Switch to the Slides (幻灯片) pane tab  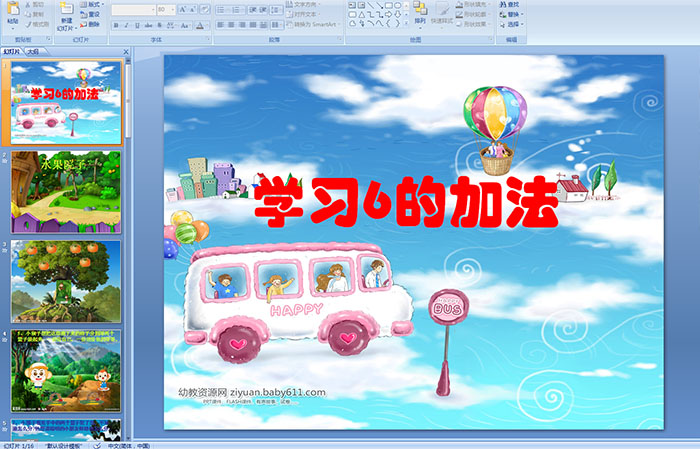pos(12,52)
